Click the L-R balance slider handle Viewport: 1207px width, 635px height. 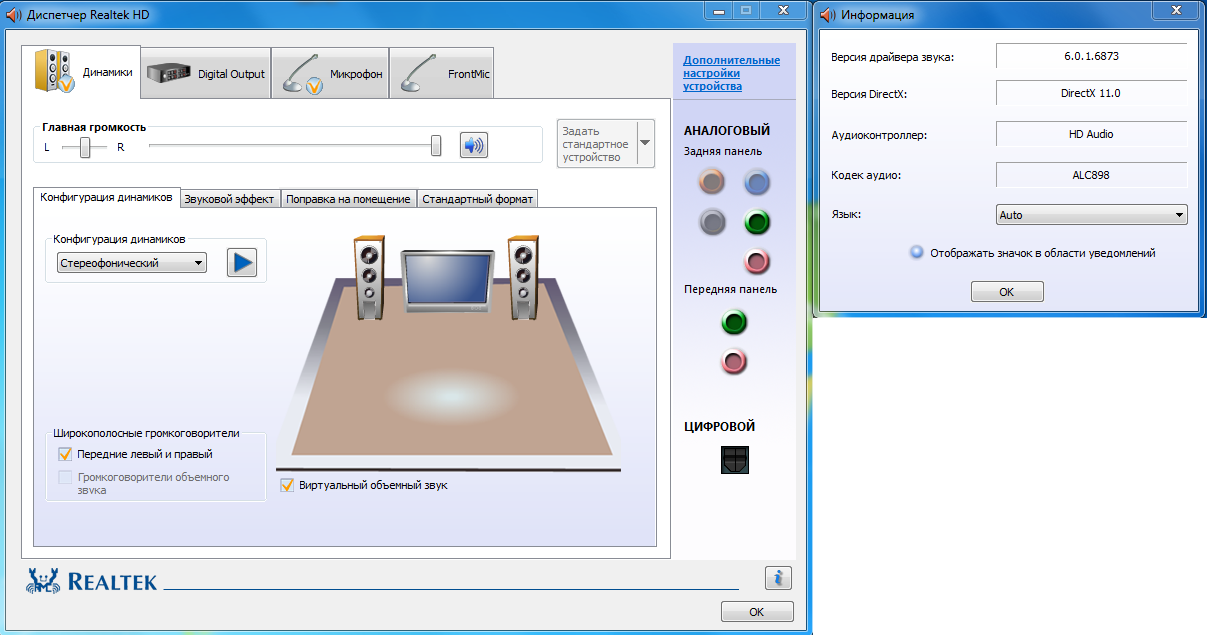(86, 147)
